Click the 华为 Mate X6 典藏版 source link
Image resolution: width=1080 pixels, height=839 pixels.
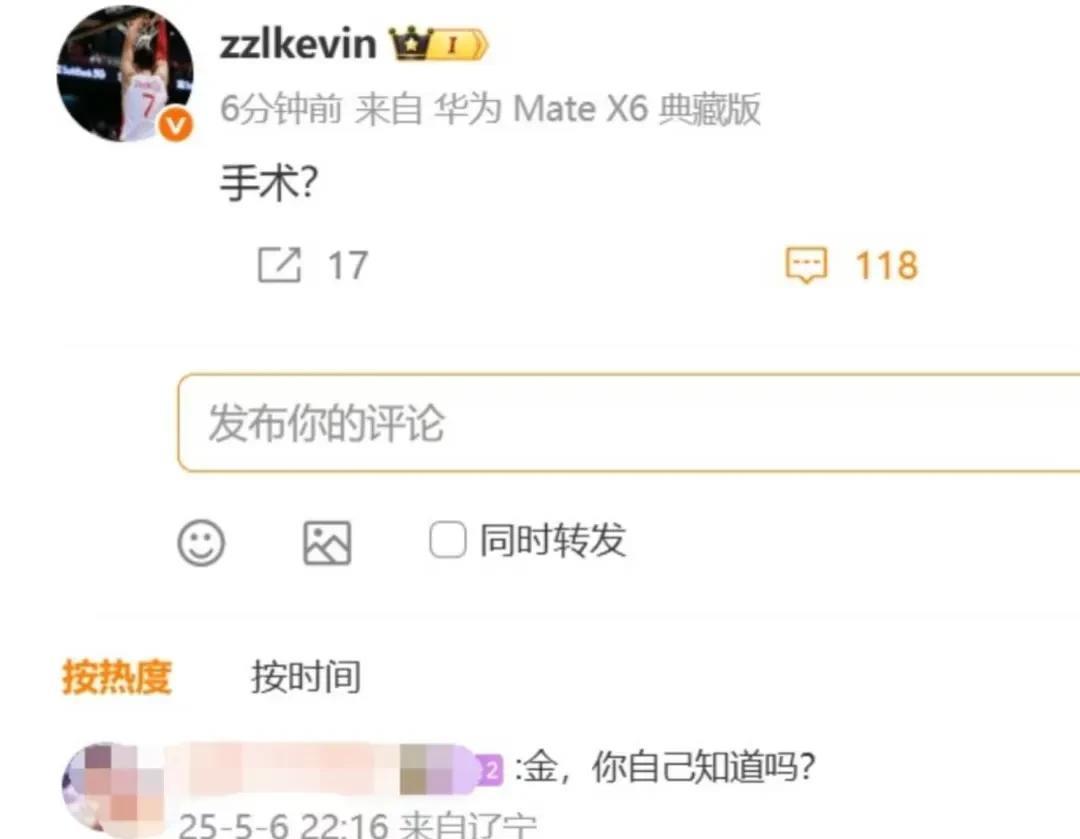pos(597,109)
